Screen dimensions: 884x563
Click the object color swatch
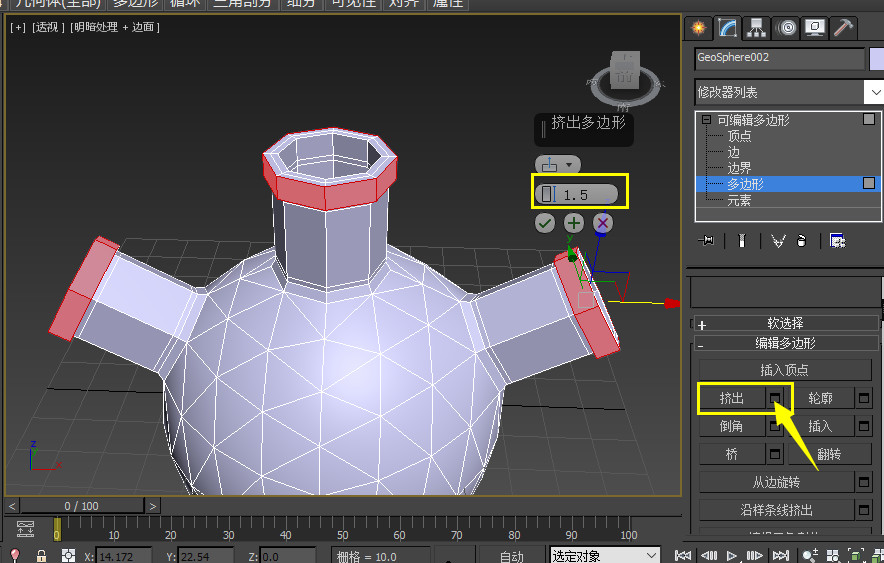[876, 58]
